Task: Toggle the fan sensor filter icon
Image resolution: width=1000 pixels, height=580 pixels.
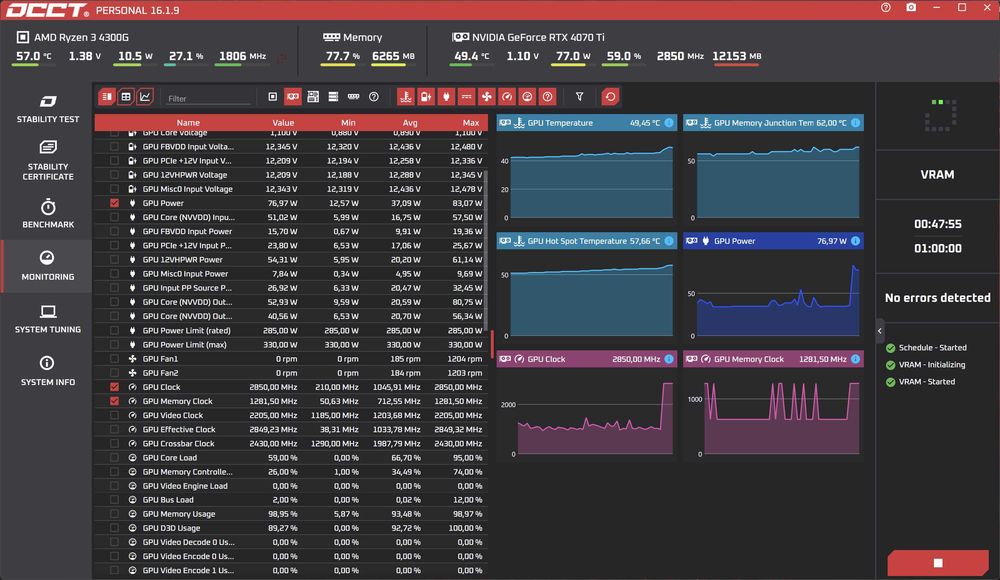Action: coord(487,97)
